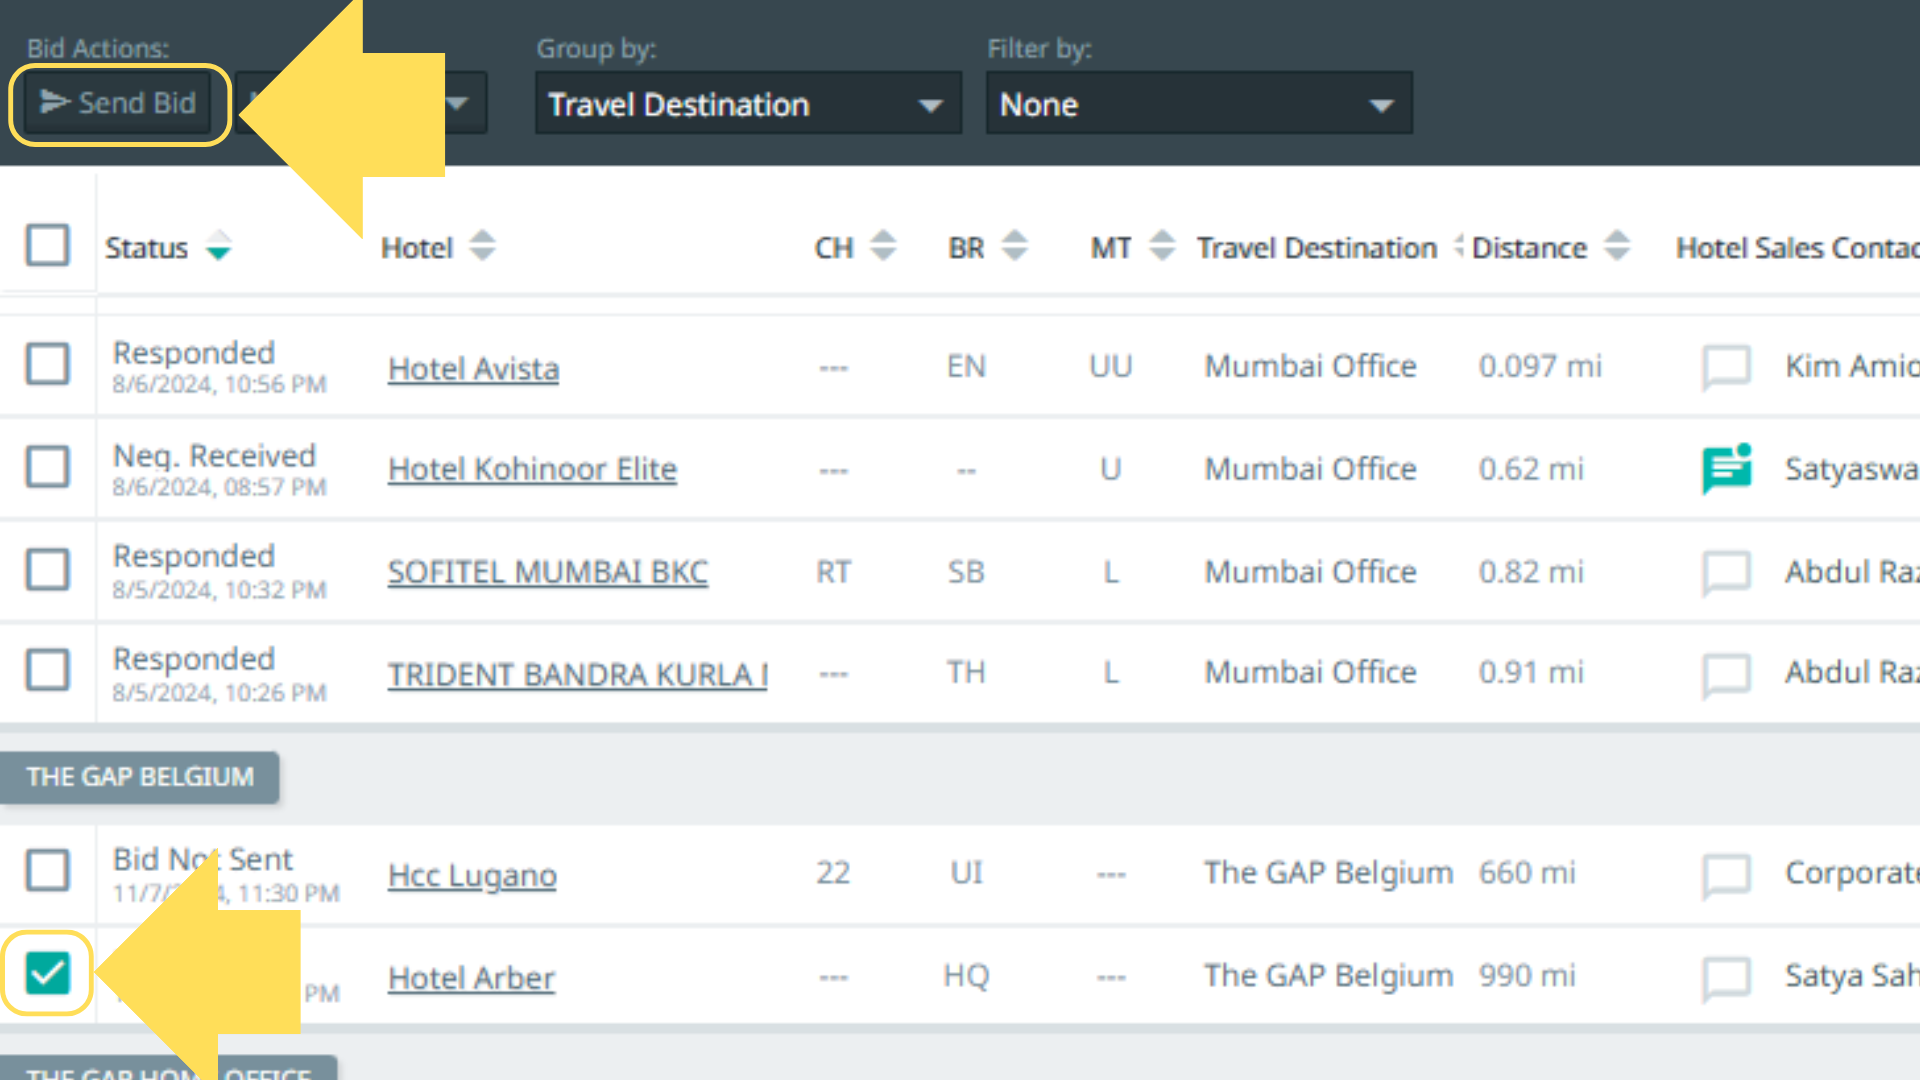Open TRIDENT BANDRA KURLA hotel link
The width and height of the screenshot is (1920, 1080).
coord(577,675)
